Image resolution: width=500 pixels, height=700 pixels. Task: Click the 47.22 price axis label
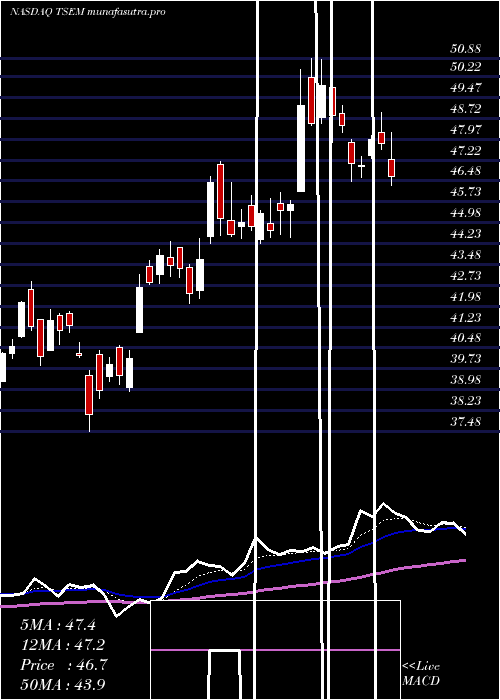click(466, 150)
